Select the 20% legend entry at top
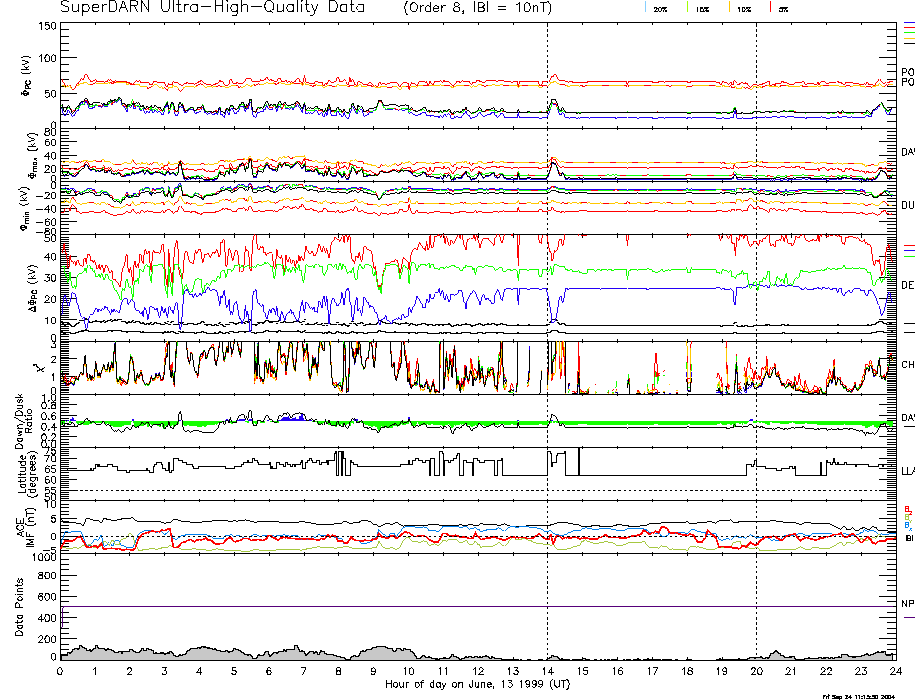Screen dimensions: 915x700 pyautogui.click(x=660, y=8)
